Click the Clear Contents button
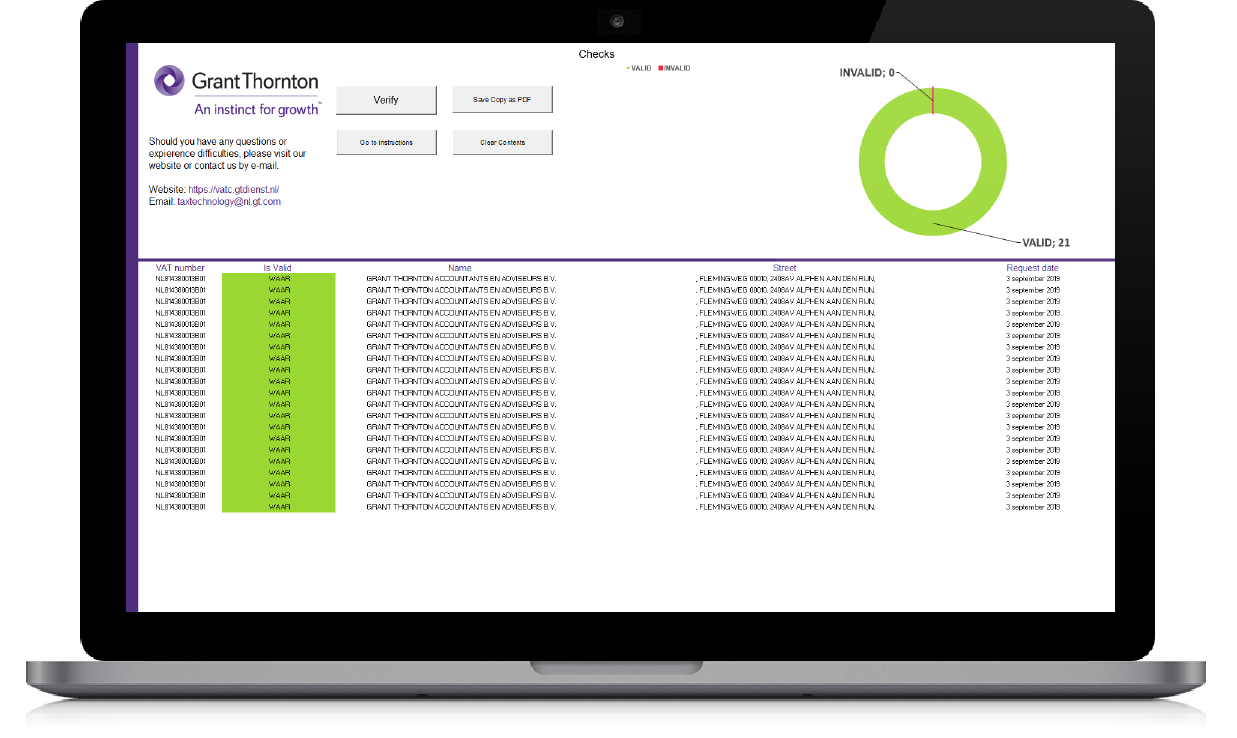Image resolution: width=1237 pixels, height=738 pixels. coord(502,142)
